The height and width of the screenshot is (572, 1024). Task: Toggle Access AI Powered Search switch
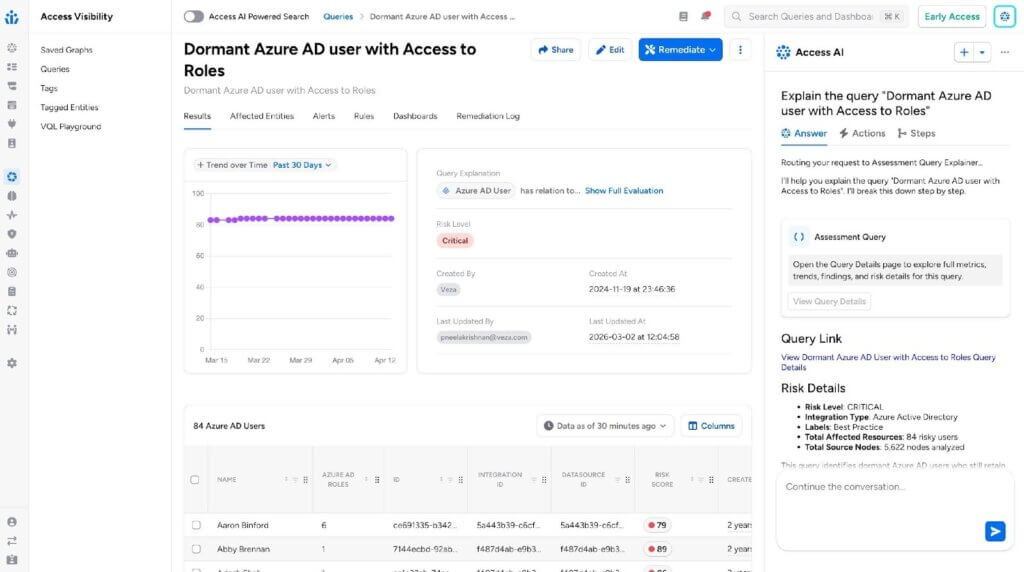[194, 17]
